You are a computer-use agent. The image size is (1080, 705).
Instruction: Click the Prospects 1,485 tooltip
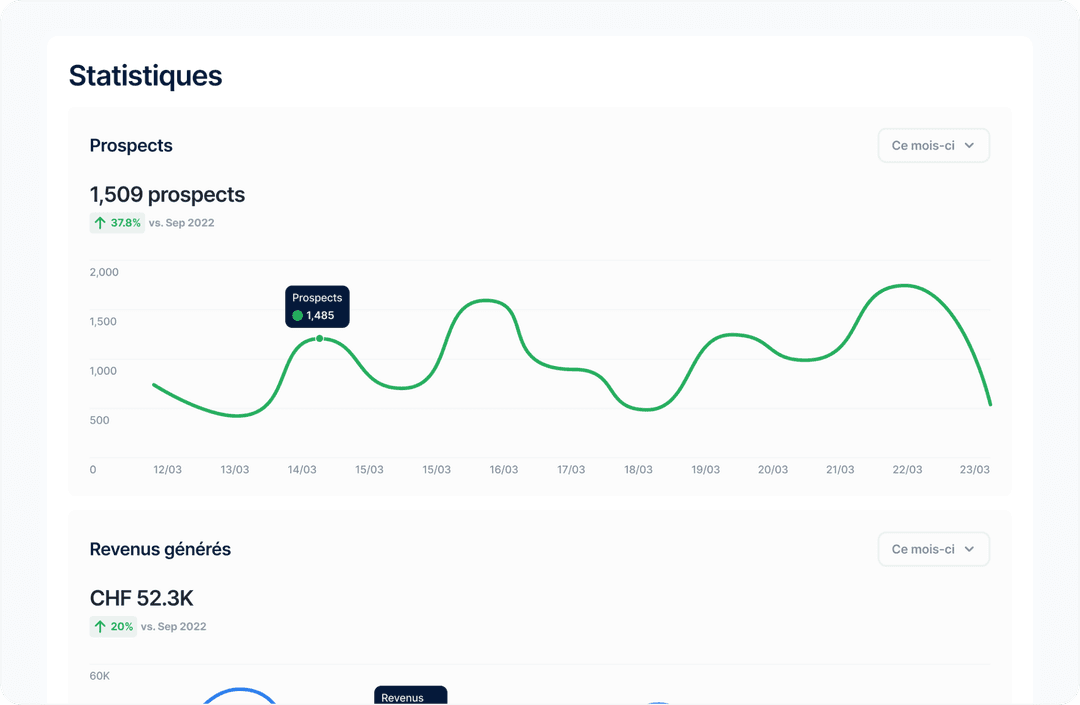(x=318, y=306)
